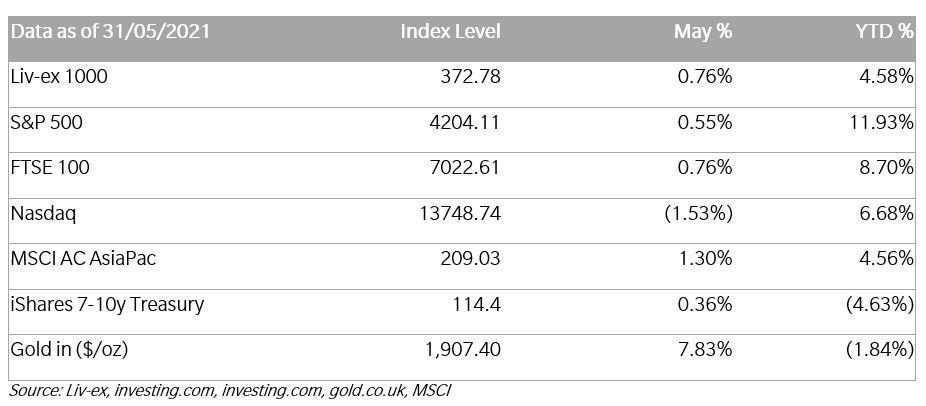
Task: Select the Treasury YTD value (4.63%)
Action: [880, 304]
